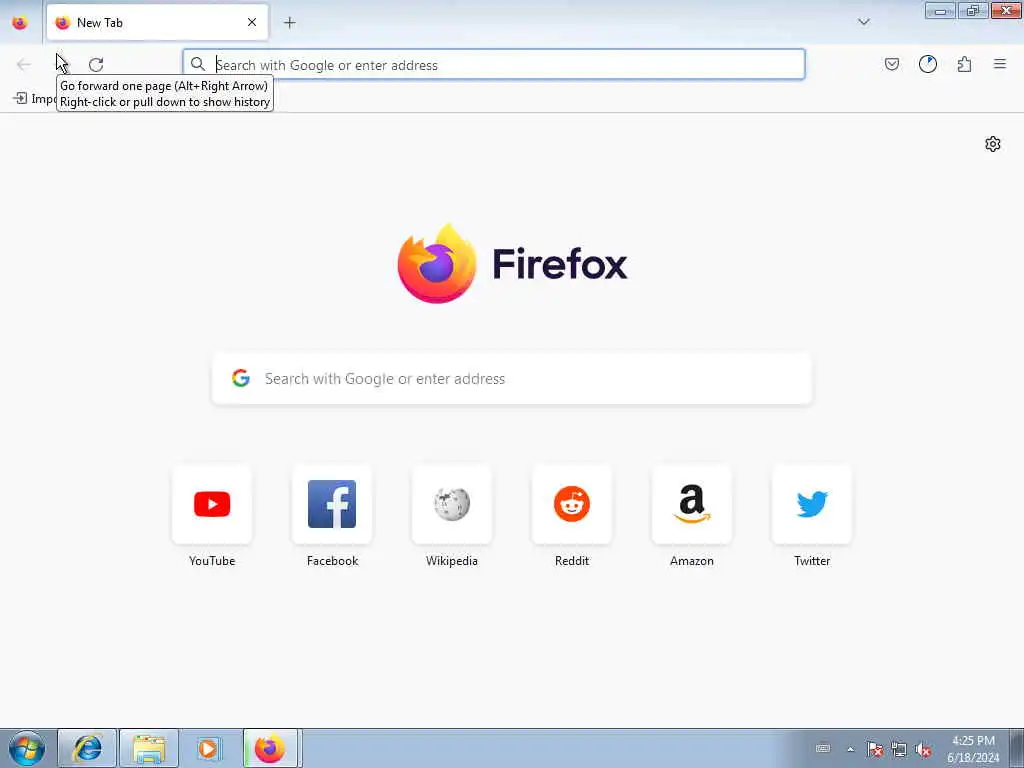Click the Wikipedia label text
Screen dimensions: 1024x768
[x=452, y=561]
